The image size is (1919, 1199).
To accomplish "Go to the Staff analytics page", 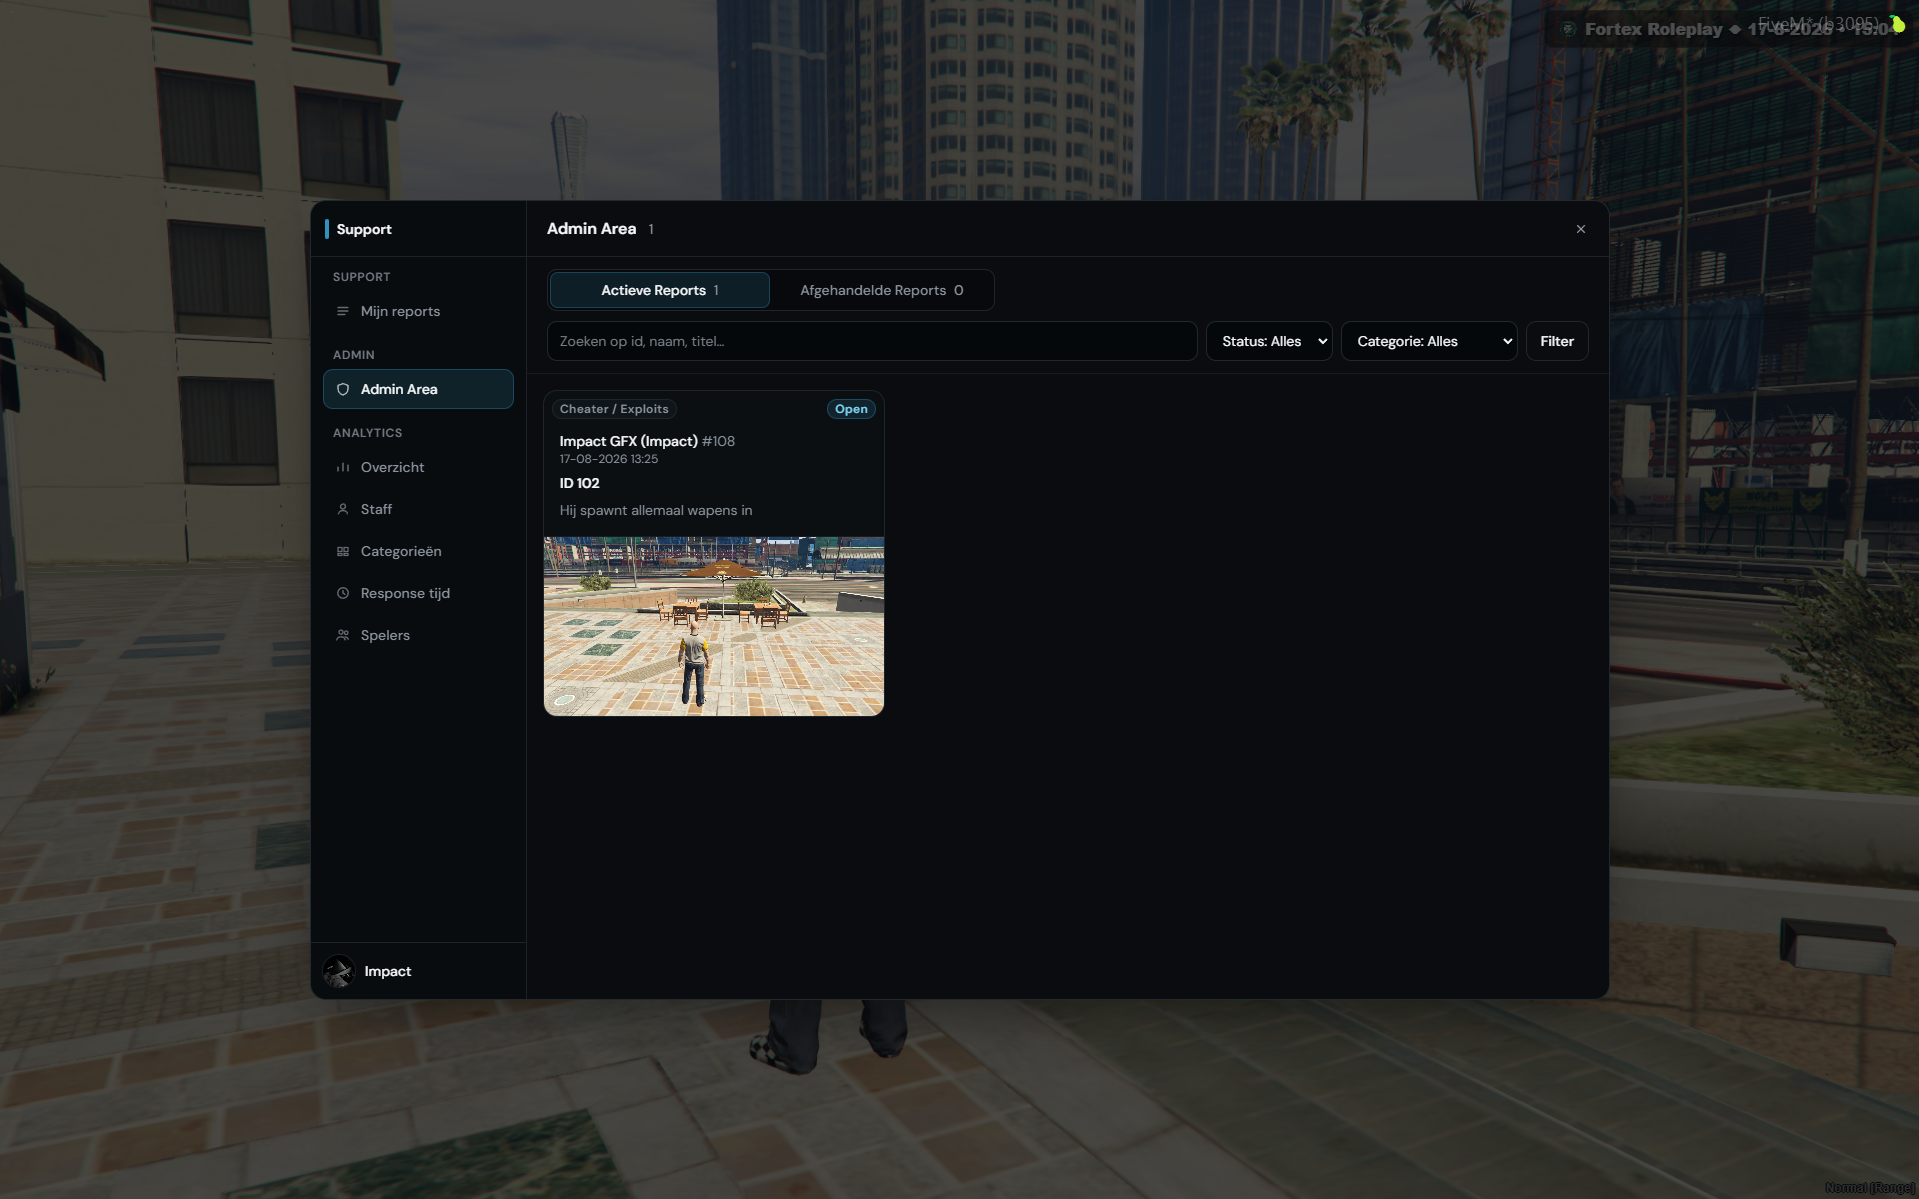I will coord(418,509).
